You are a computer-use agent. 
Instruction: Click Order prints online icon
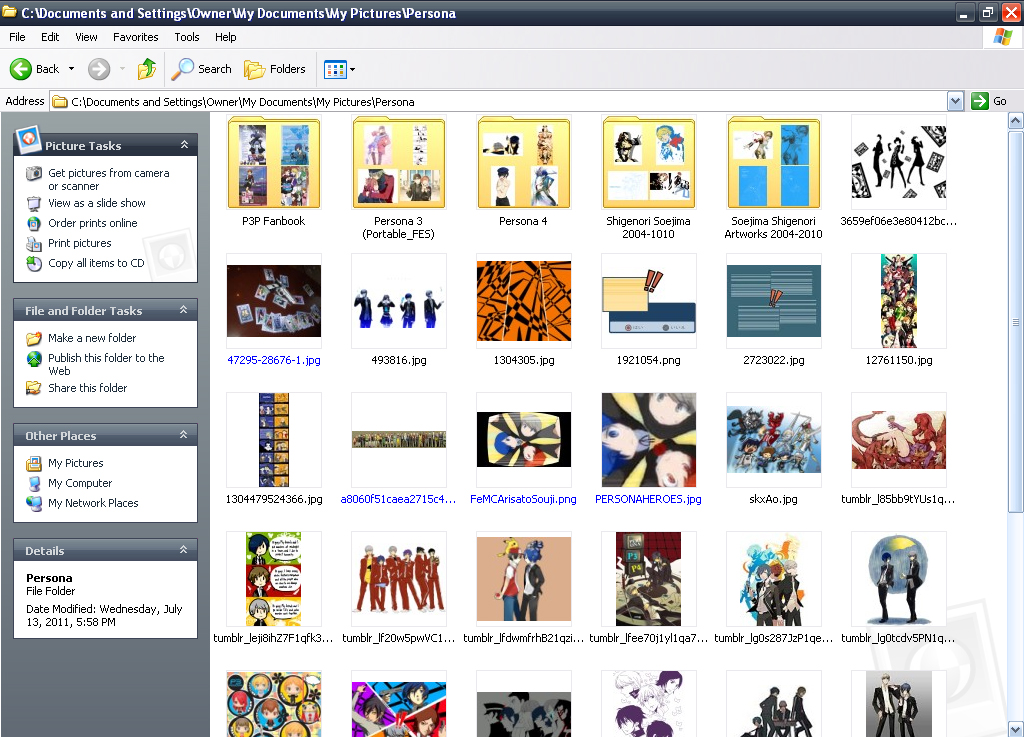34,223
